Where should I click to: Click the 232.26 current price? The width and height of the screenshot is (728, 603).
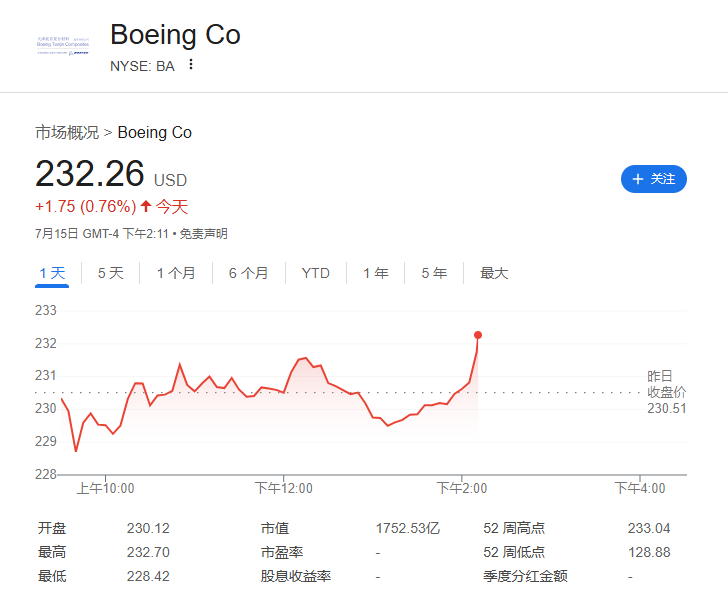coord(90,173)
